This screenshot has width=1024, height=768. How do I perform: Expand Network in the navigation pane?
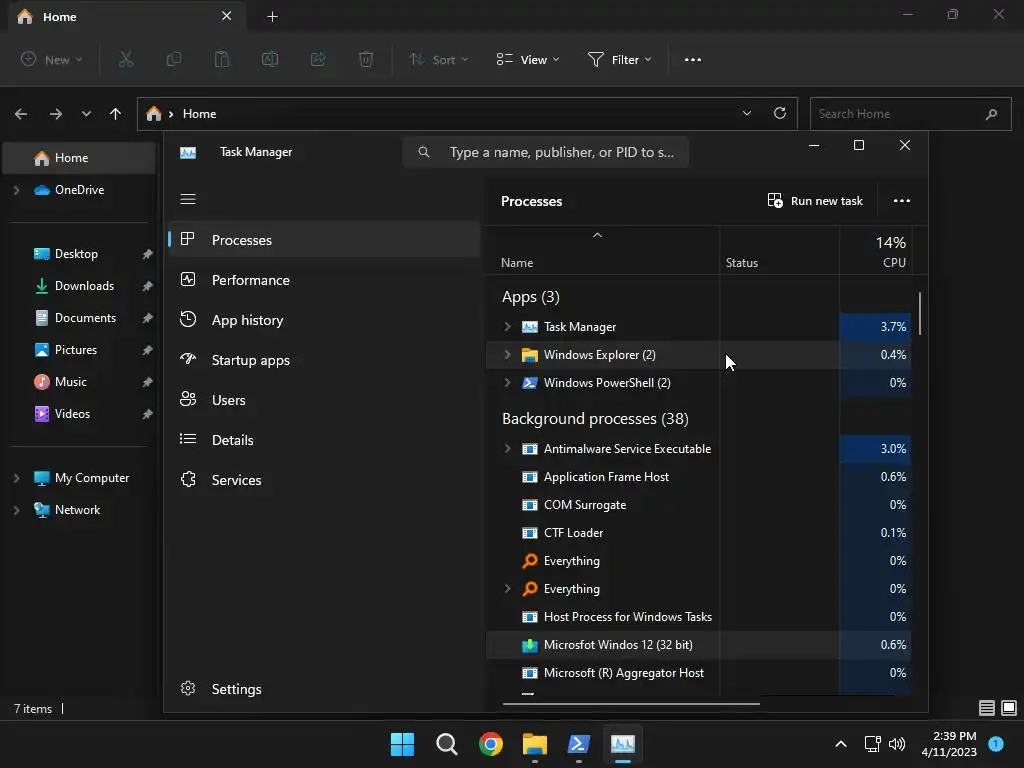click(17, 510)
